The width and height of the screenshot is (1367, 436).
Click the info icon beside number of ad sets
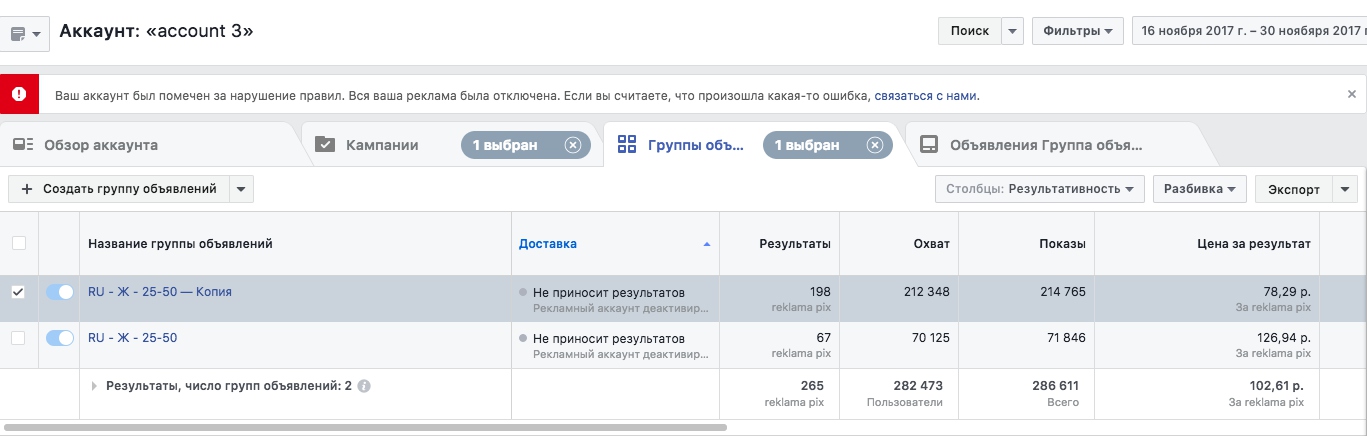pyautogui.click(x=364, y=386)
